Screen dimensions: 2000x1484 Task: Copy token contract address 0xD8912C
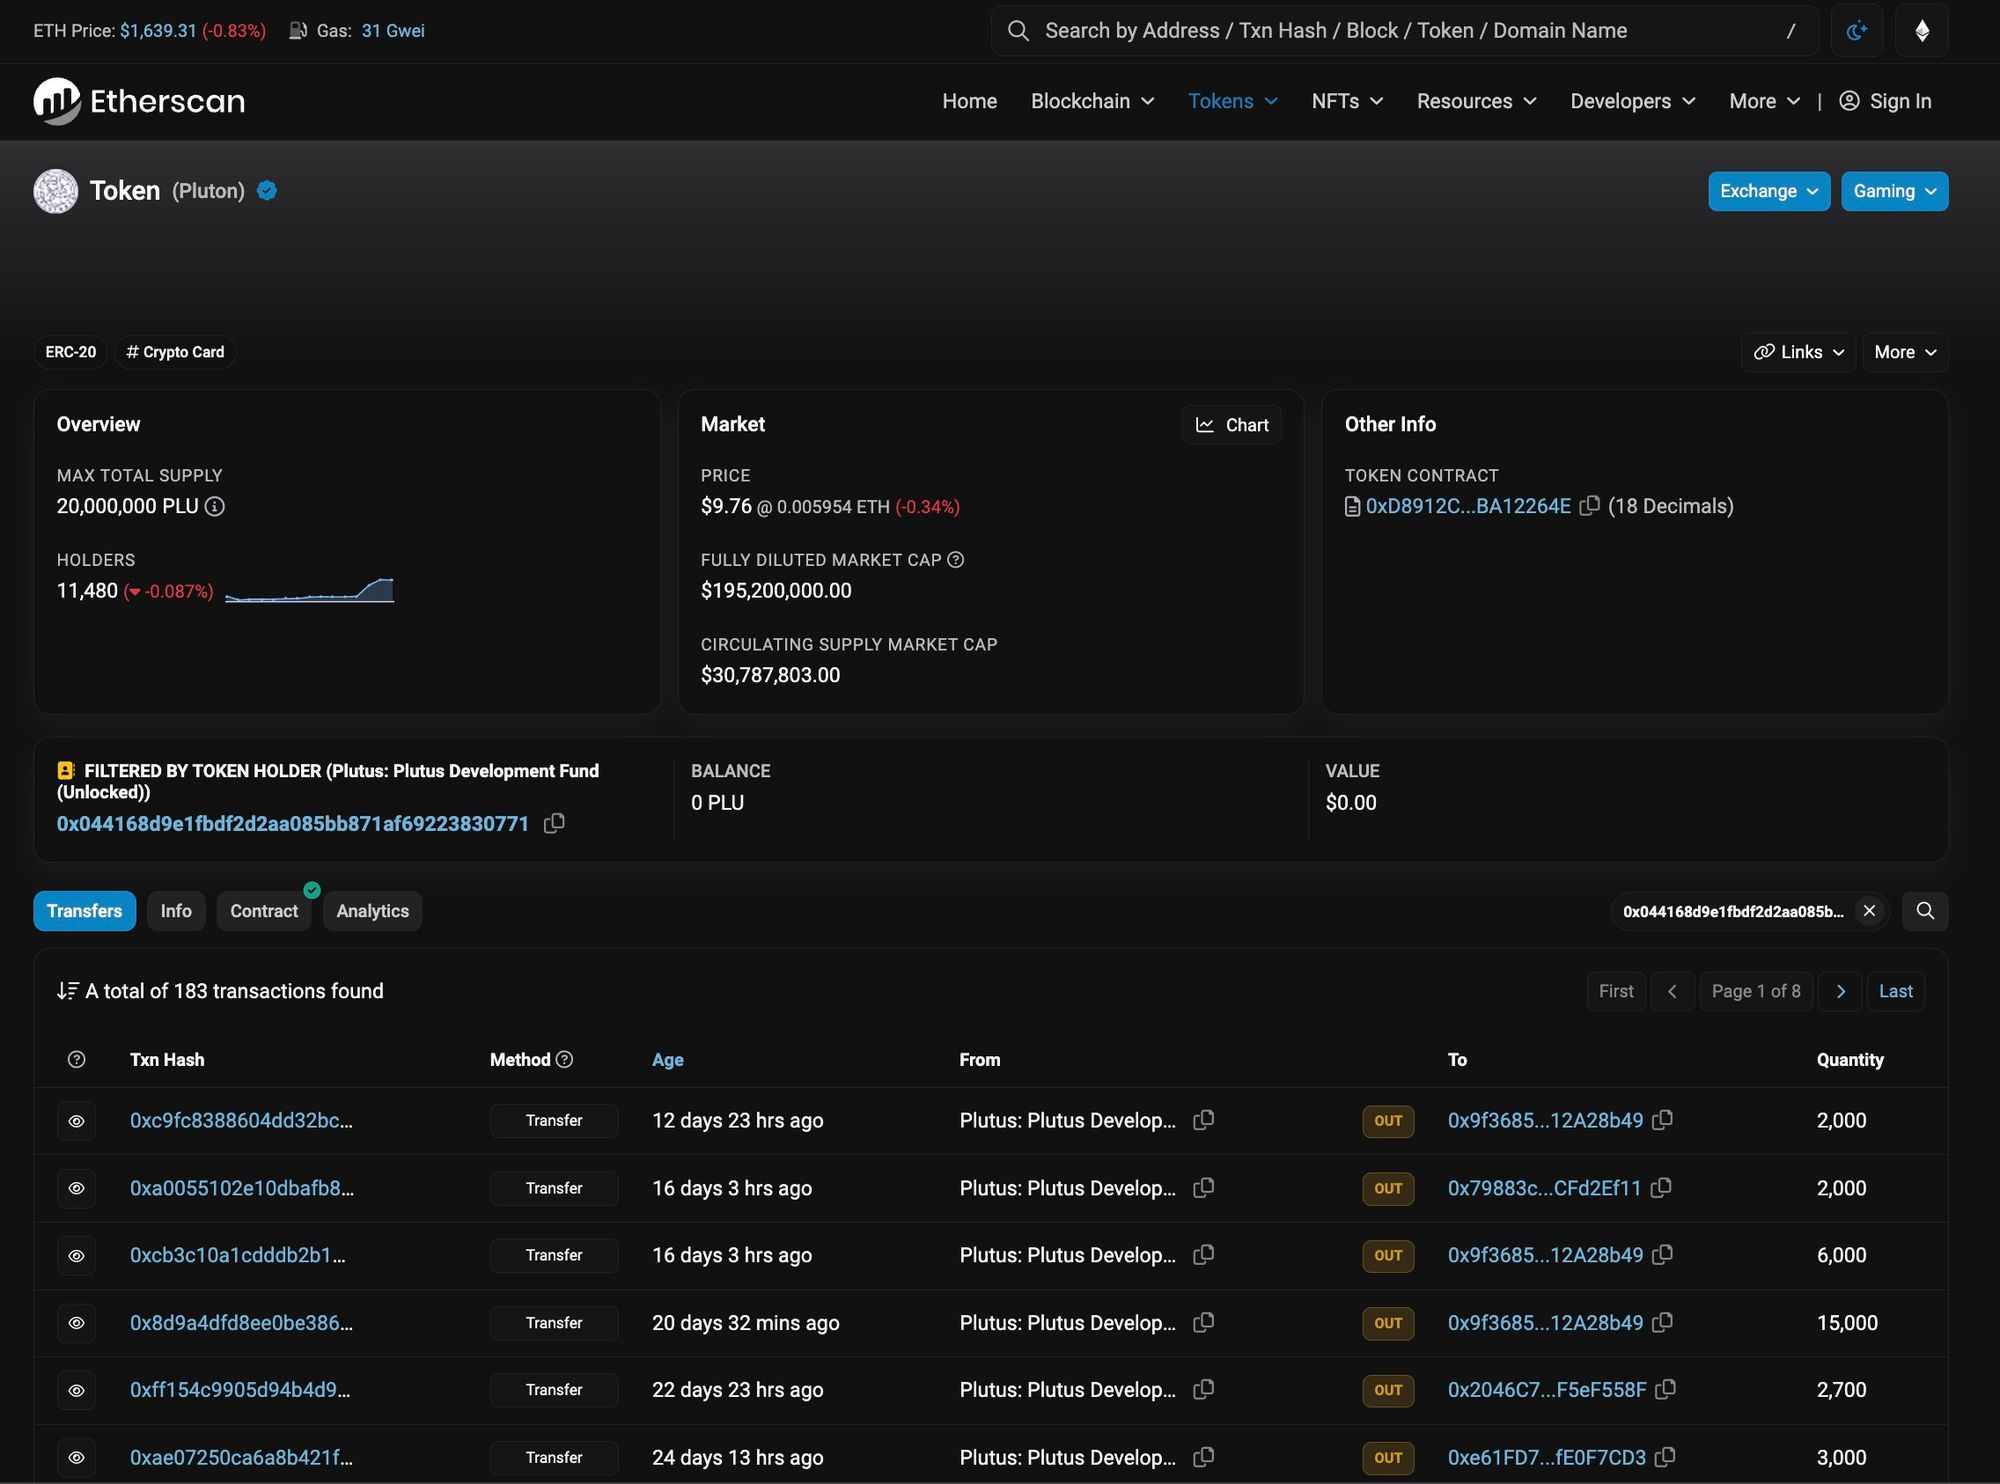[x=1589, y=506]
